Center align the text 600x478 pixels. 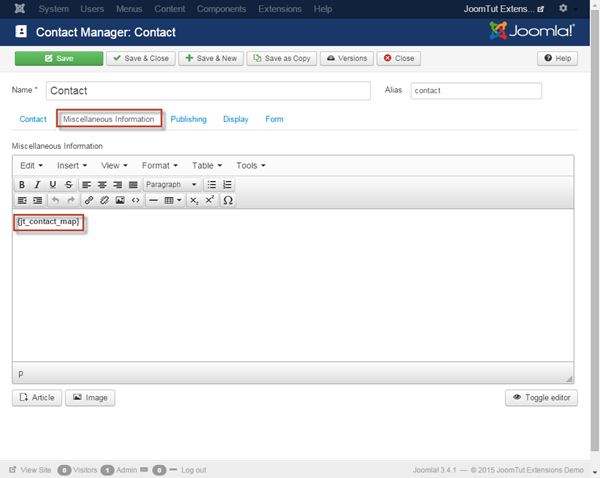coord(102,185)
